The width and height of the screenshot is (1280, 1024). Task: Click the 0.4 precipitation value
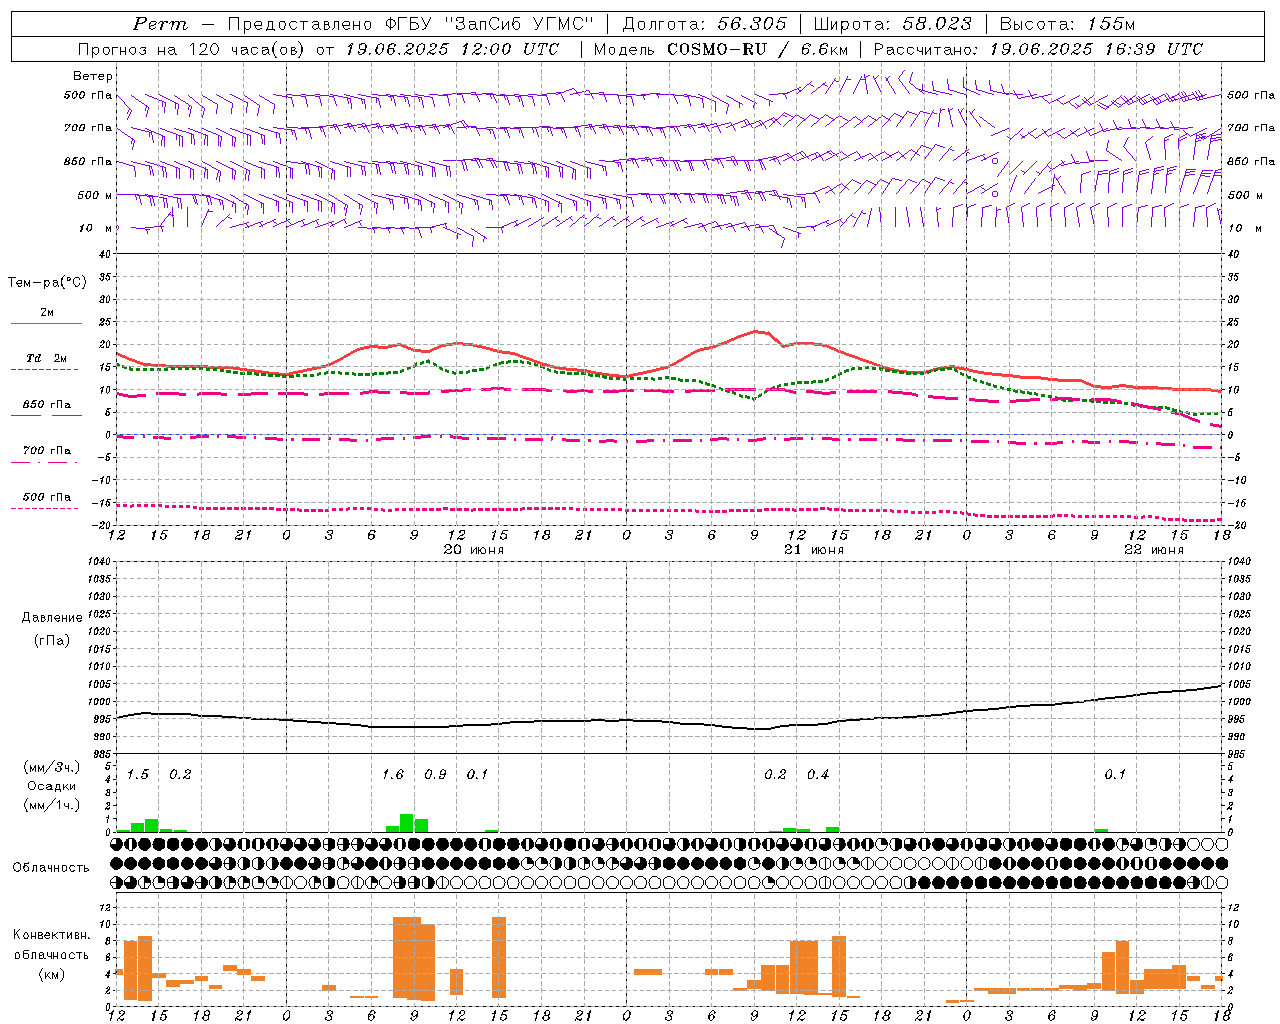[x=818, y=775]
